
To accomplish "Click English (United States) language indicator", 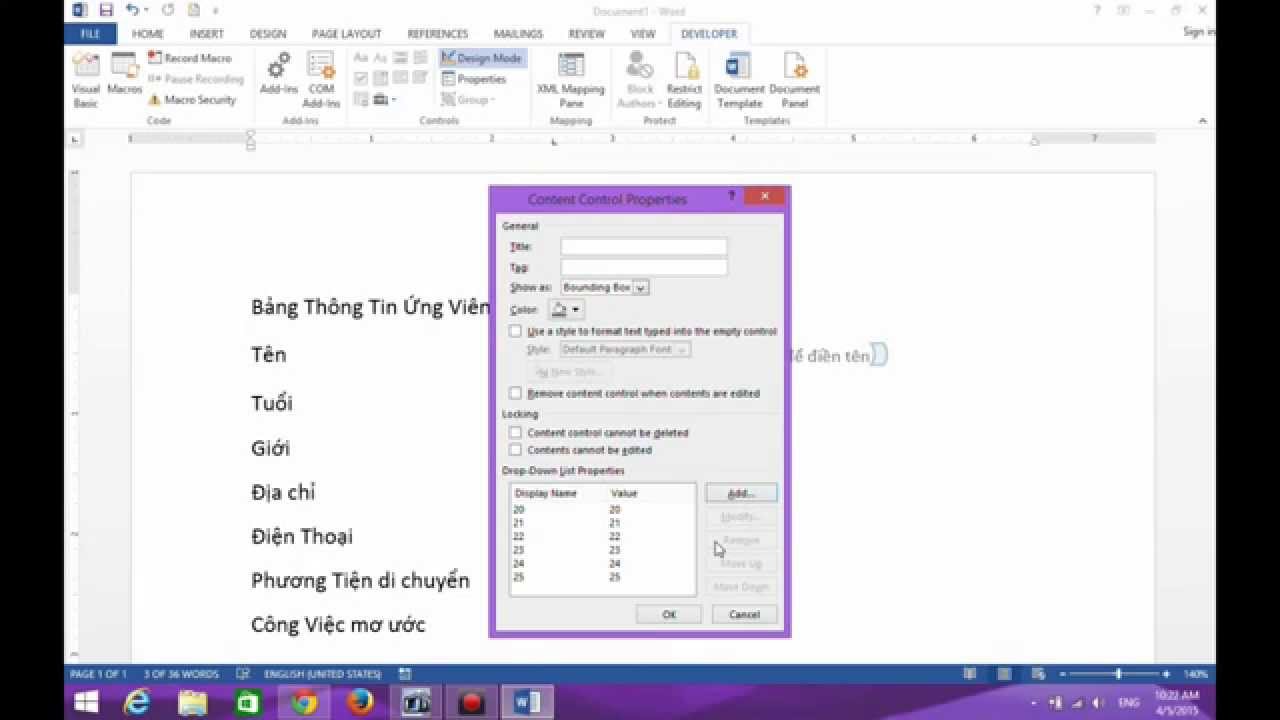I will tap(322, 675).
